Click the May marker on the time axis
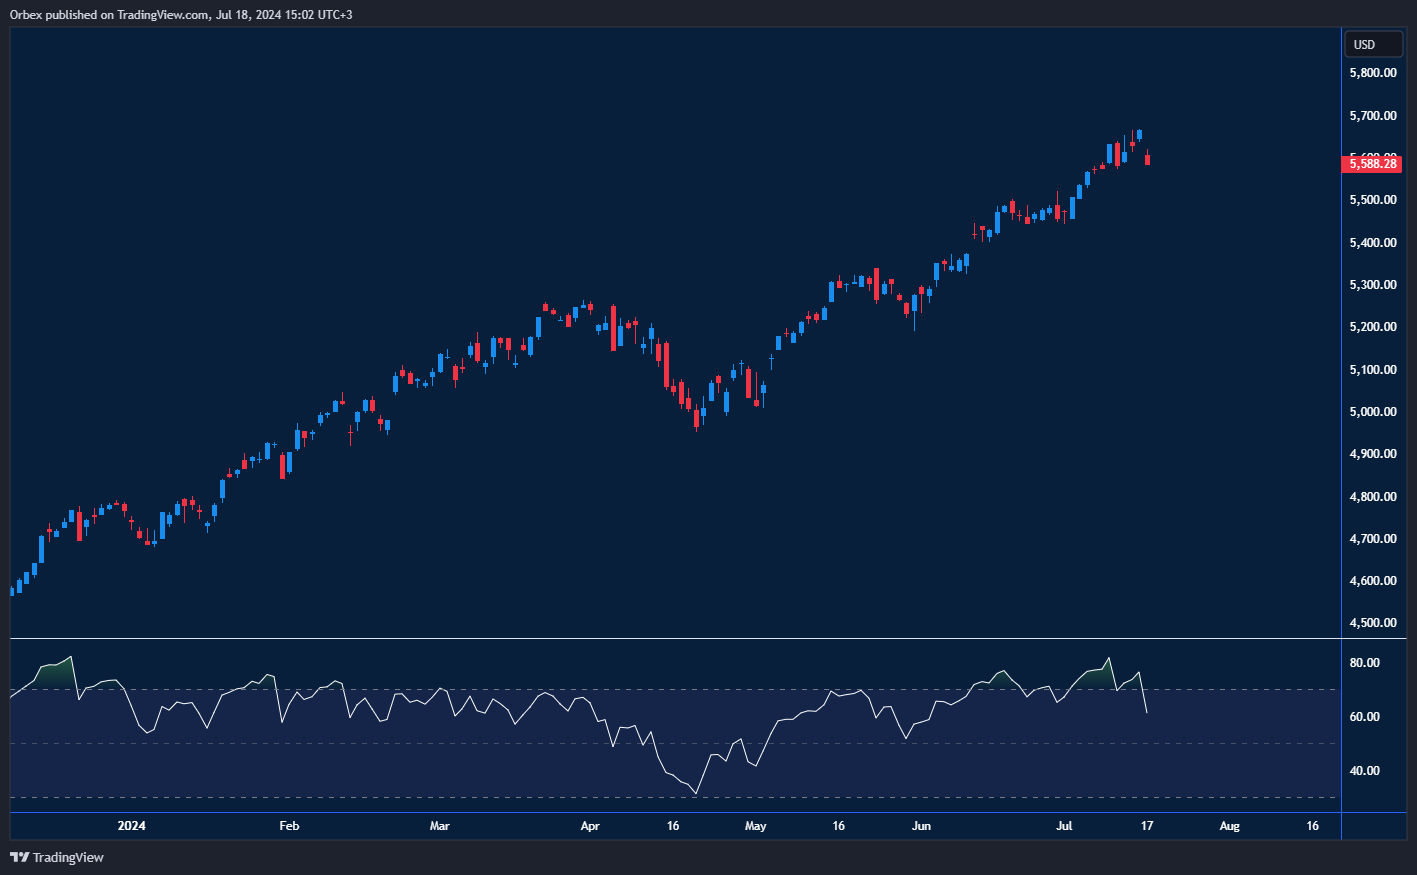This screenshot has width=1417, height=875. click(x=755, y=826)
